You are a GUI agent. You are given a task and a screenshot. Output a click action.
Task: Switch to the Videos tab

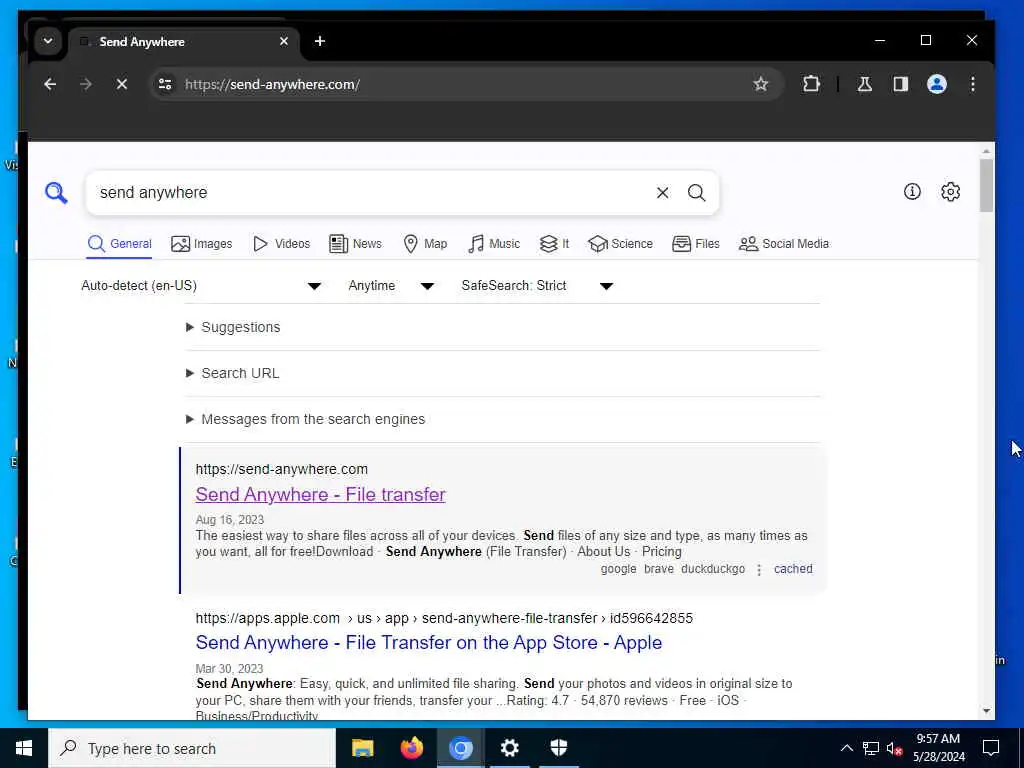click(281, 244)
